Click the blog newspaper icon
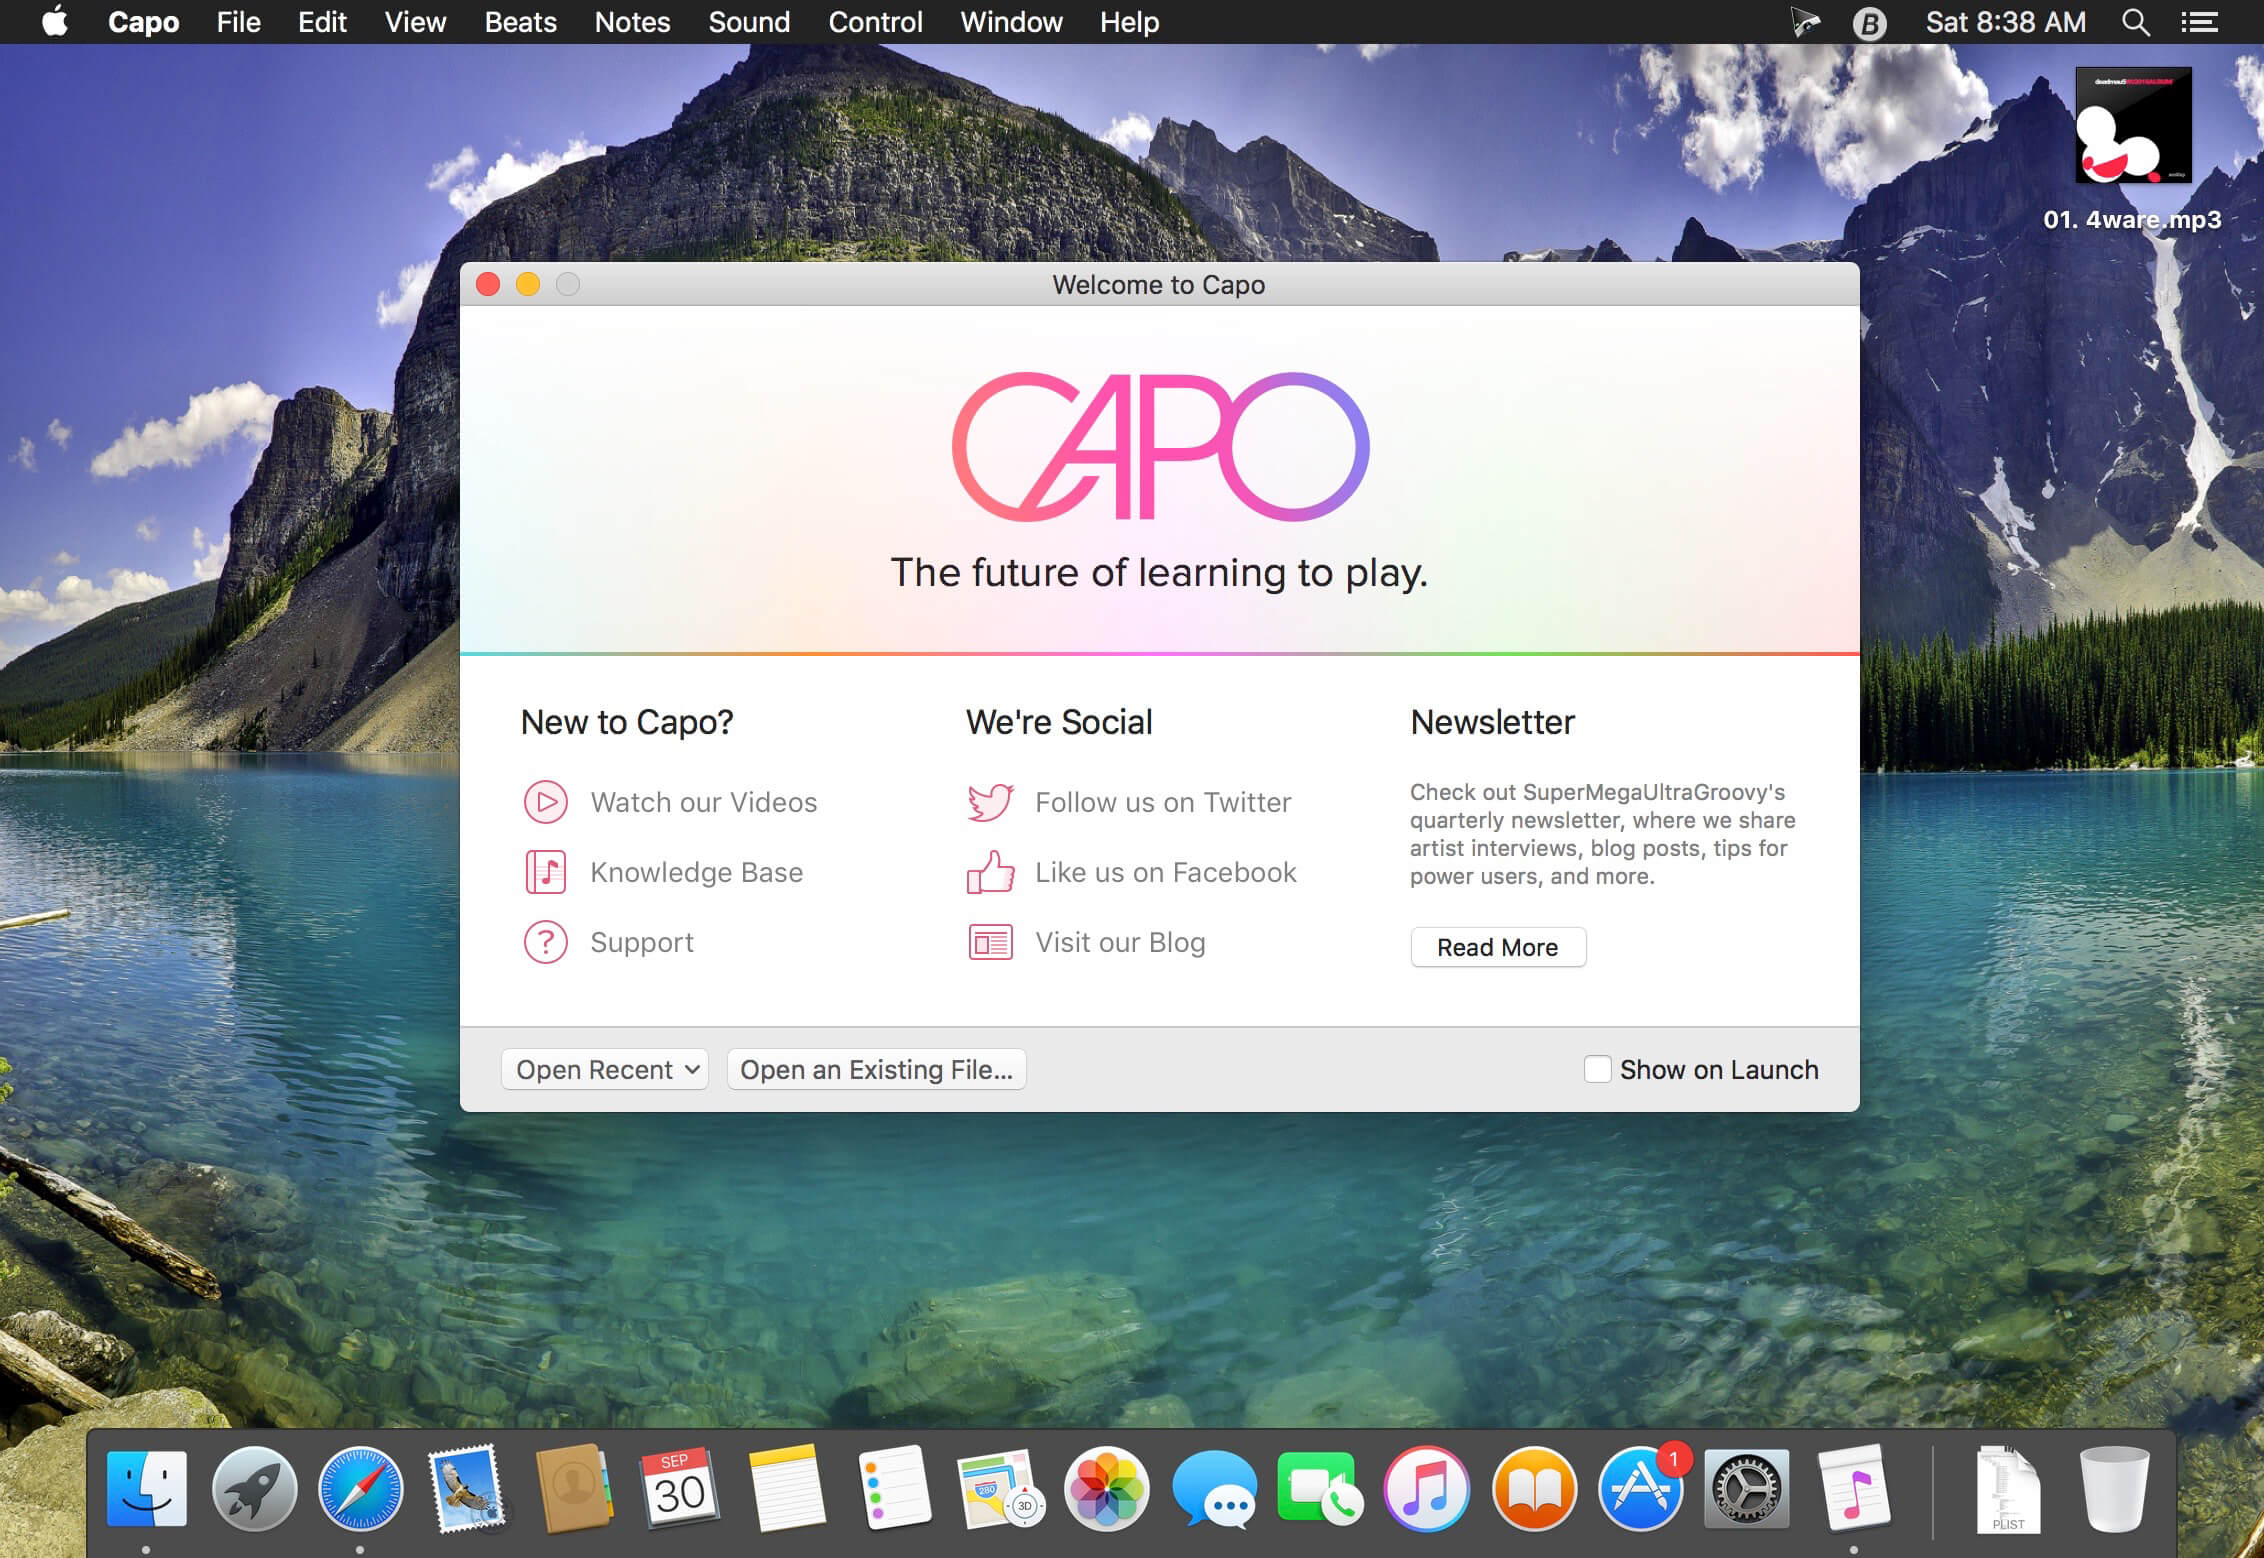The image size is (2264, 1558). [991, 942]
